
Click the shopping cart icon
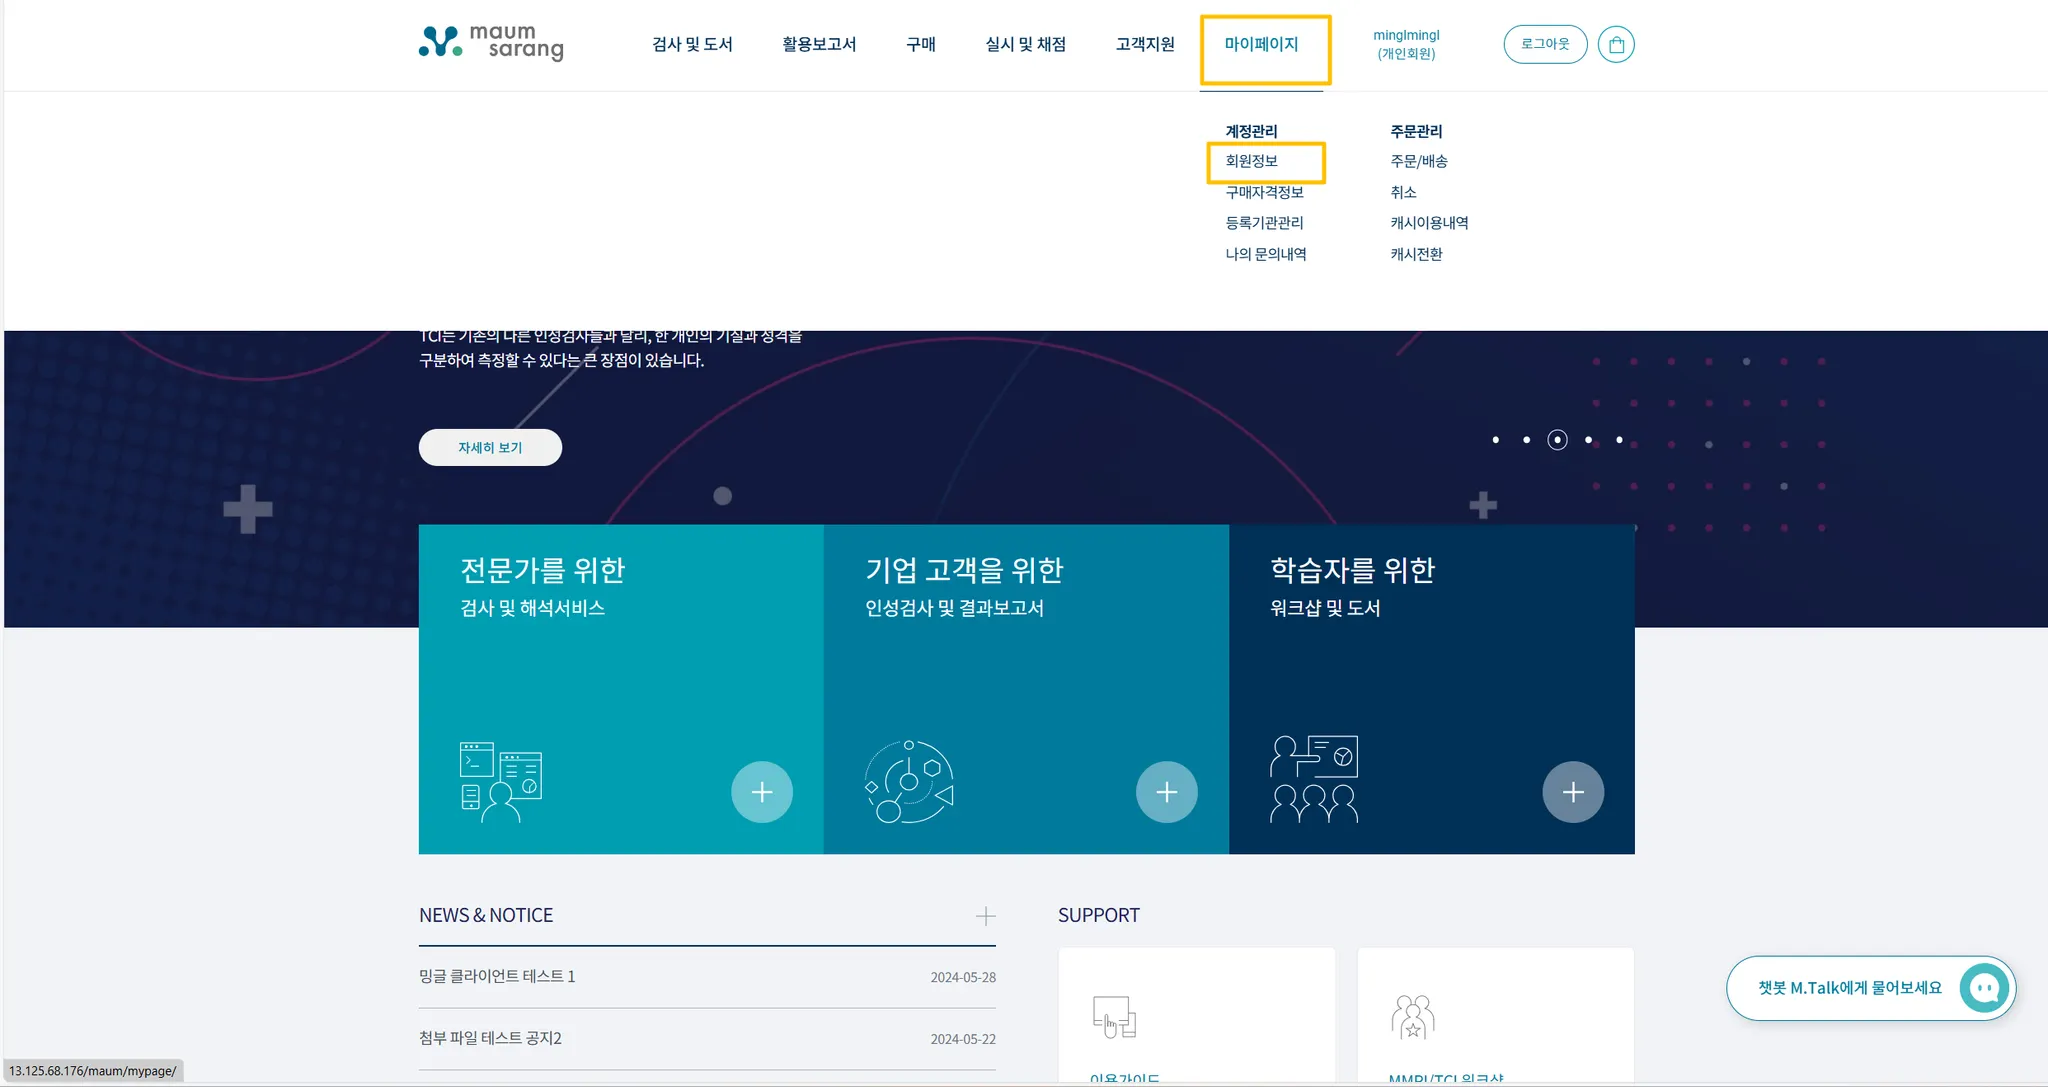point(1616,44)
